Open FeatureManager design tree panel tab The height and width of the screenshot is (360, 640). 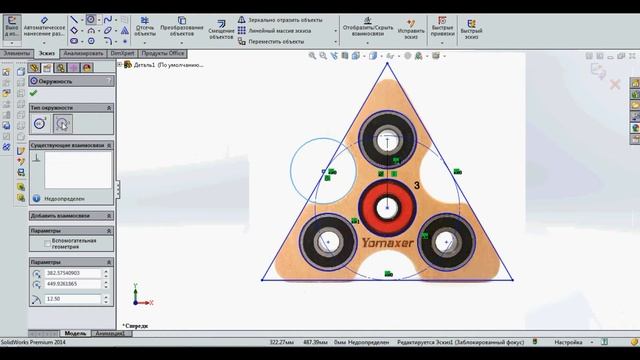coord(34,68)
